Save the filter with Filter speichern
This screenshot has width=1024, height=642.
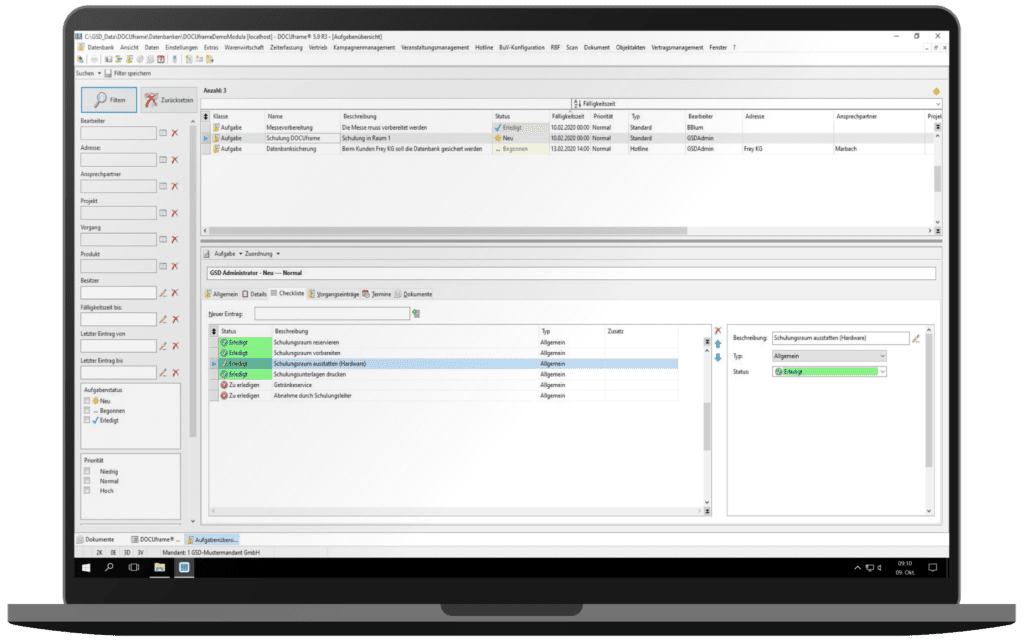tap(127, 73)
